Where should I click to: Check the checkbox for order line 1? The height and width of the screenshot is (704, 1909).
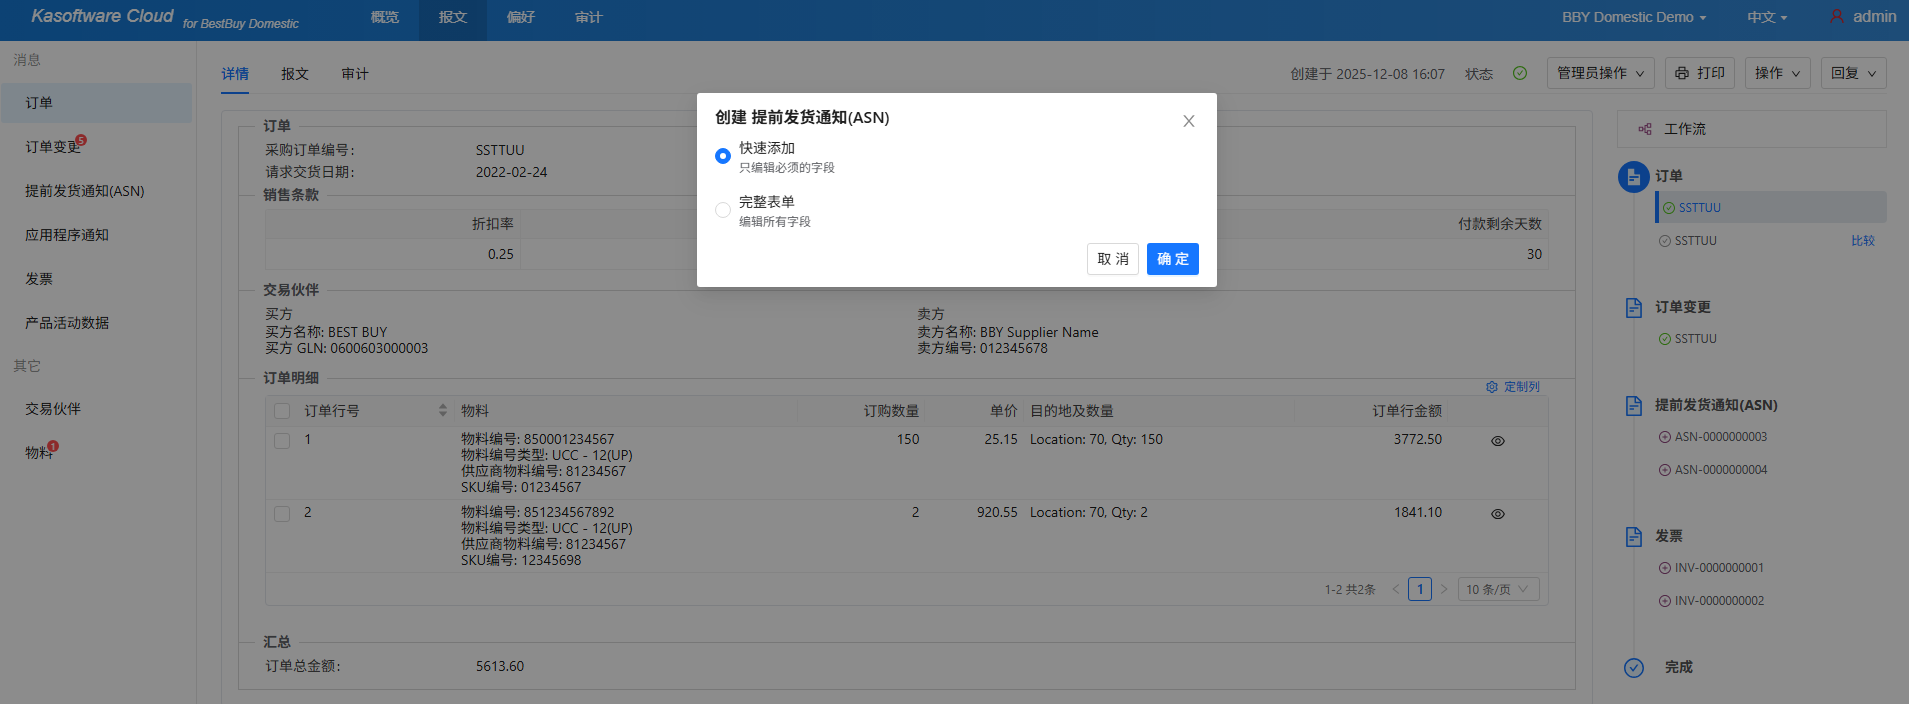(282, 441)
